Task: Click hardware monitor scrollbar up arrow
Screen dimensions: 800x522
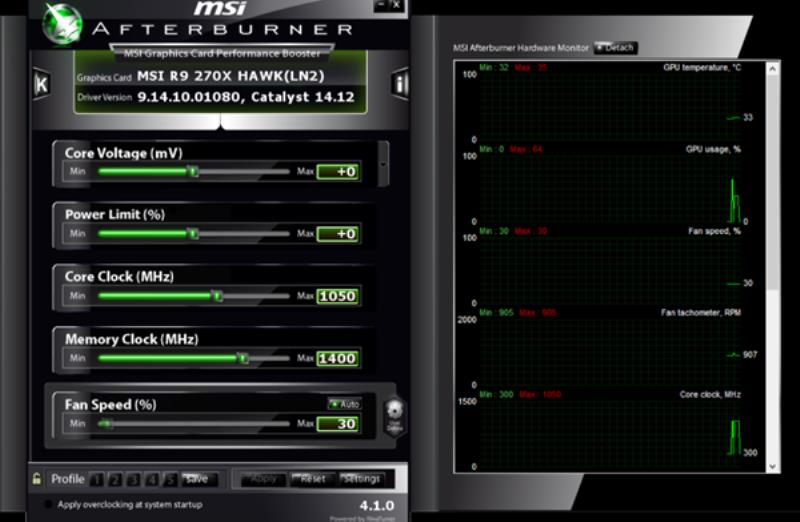Action: pyautogui.click(x=772, y=68)
